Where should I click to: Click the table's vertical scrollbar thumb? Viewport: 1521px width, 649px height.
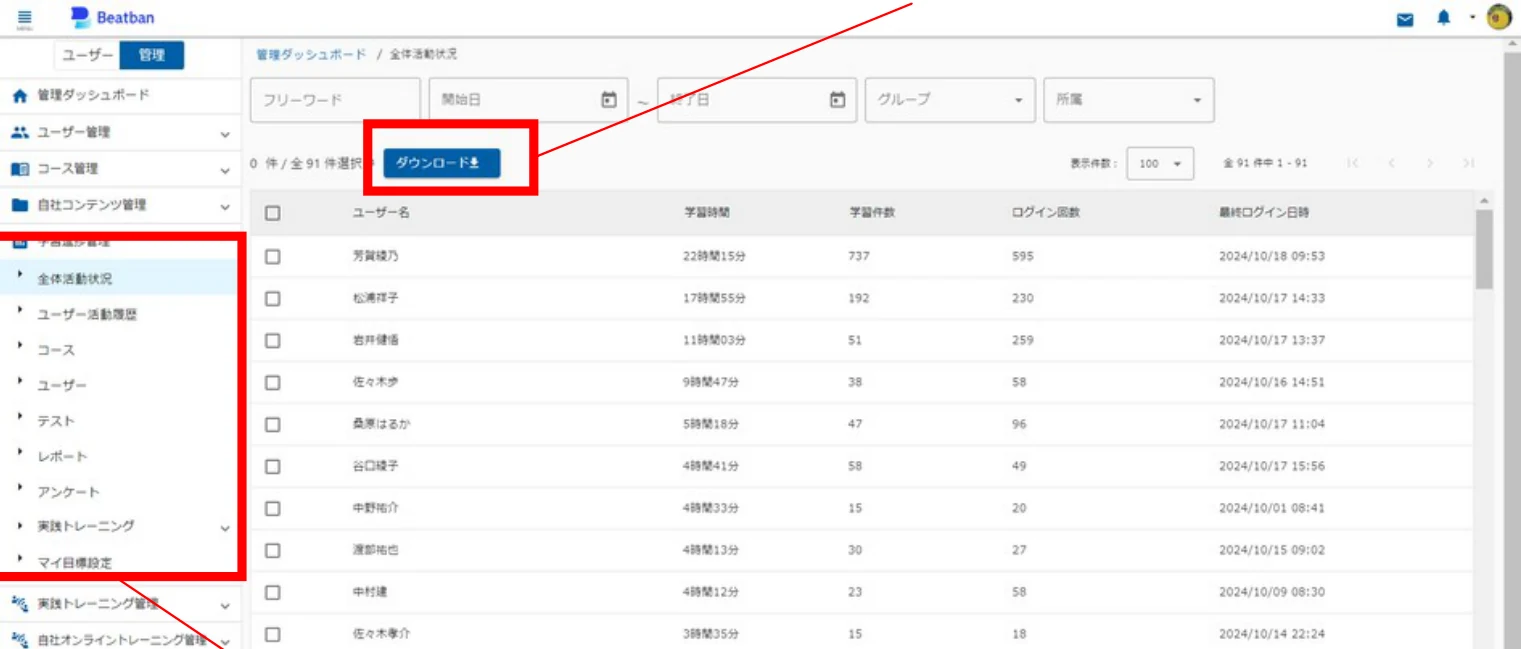[x=1484, y=248]
